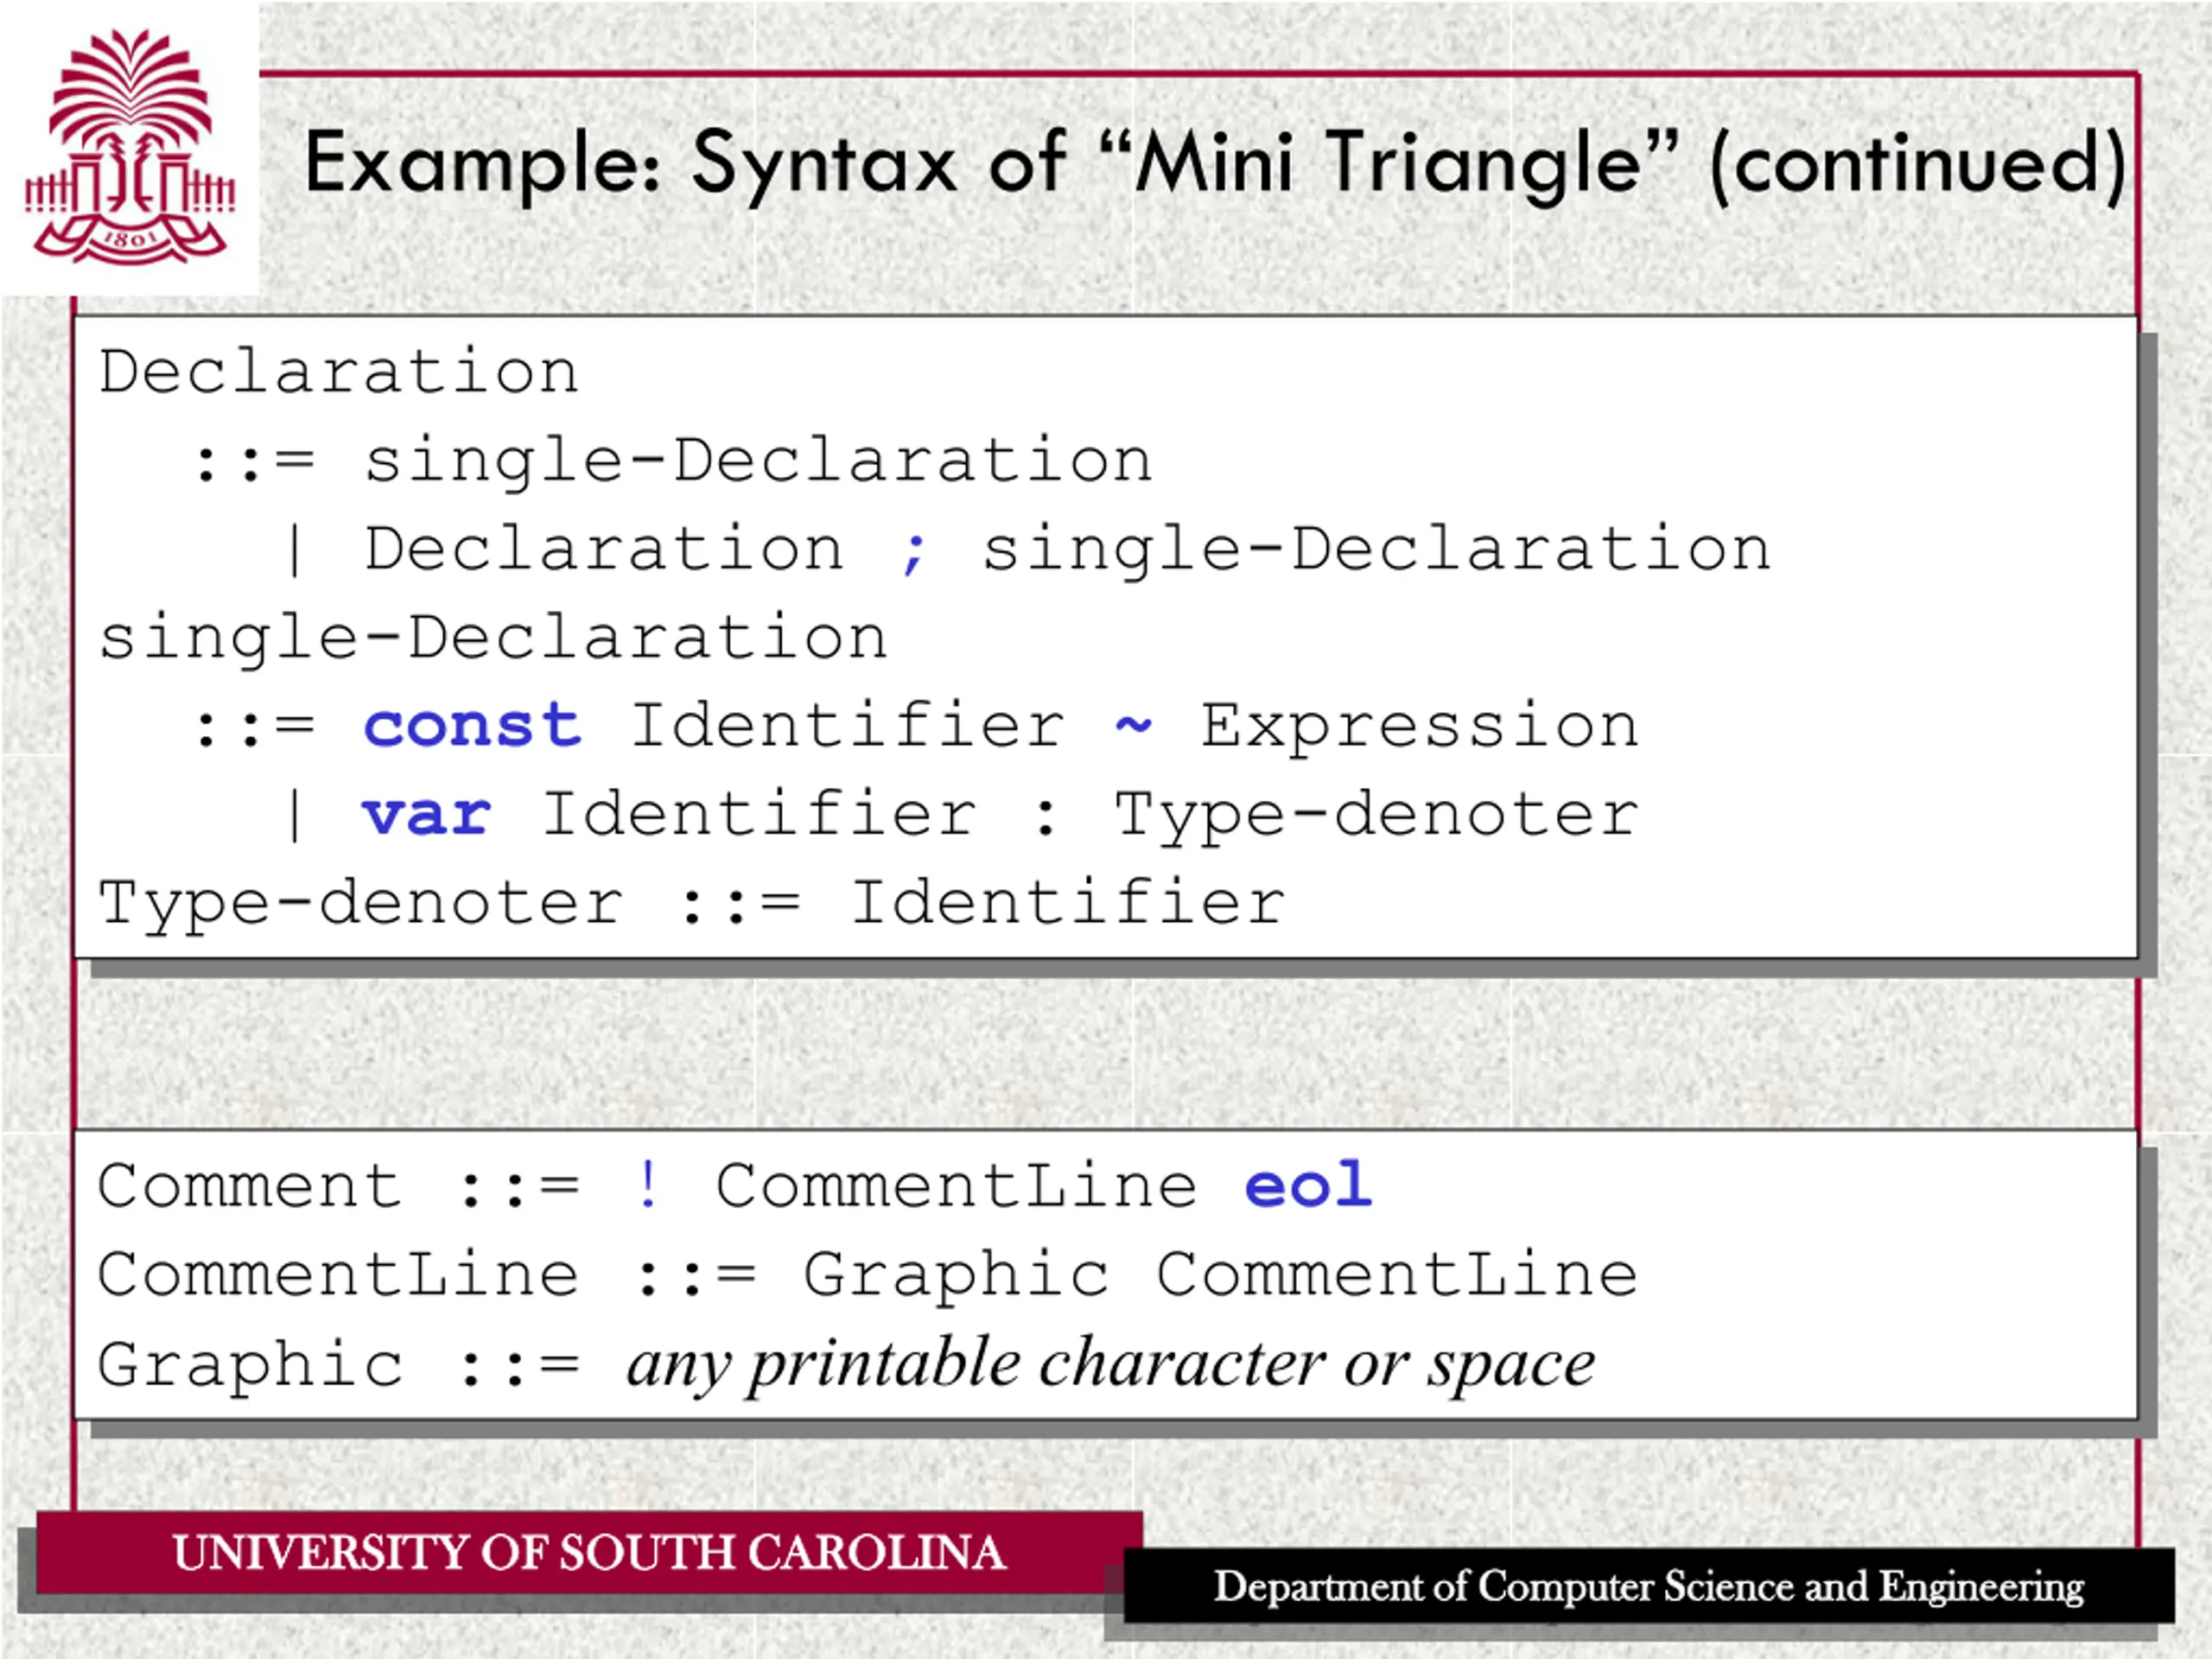Click the 'Identifier' after 'const'
This screenshot has height=1659, width=2212.
[847, 725]
